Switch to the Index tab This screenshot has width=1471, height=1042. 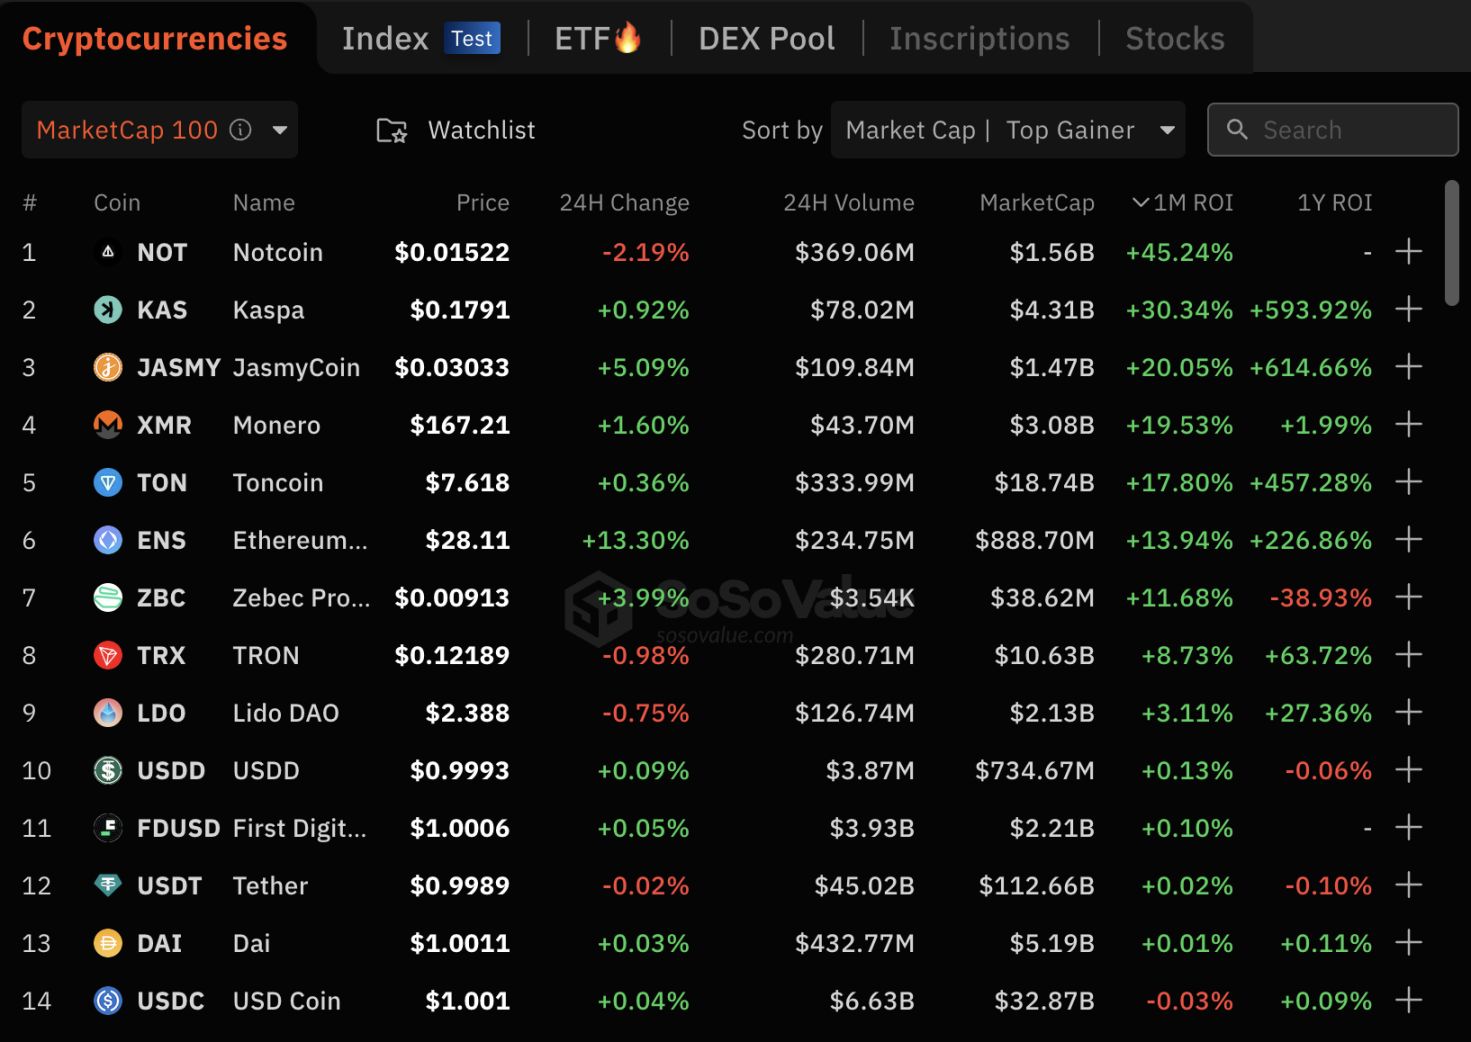coord(385,39)
